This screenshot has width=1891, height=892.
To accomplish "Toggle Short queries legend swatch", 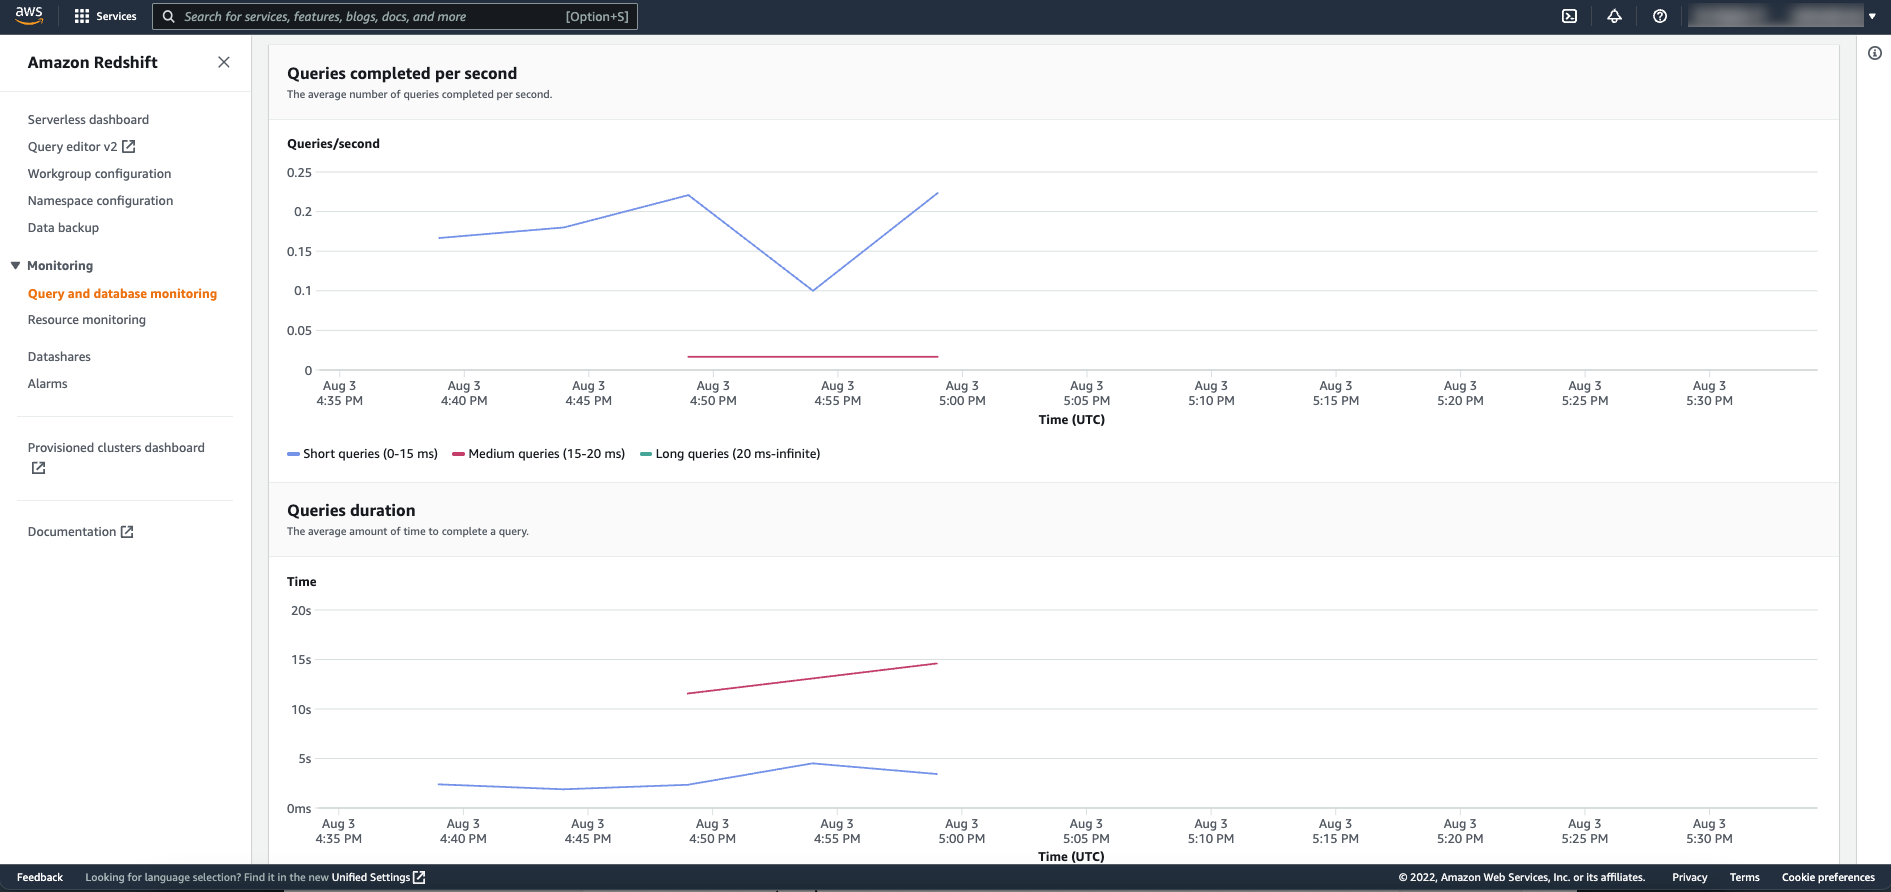I will coord(293,454).
